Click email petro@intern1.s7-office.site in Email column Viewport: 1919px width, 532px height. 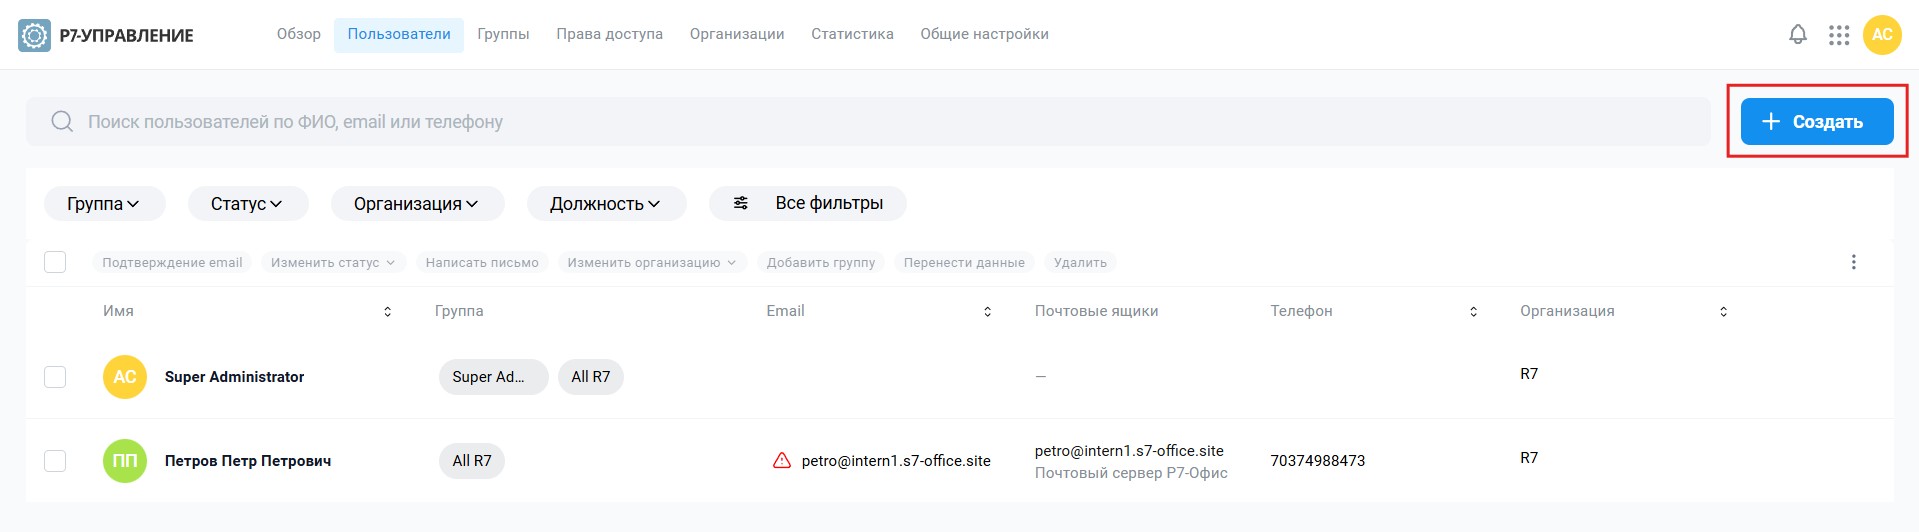click(896, 461)
